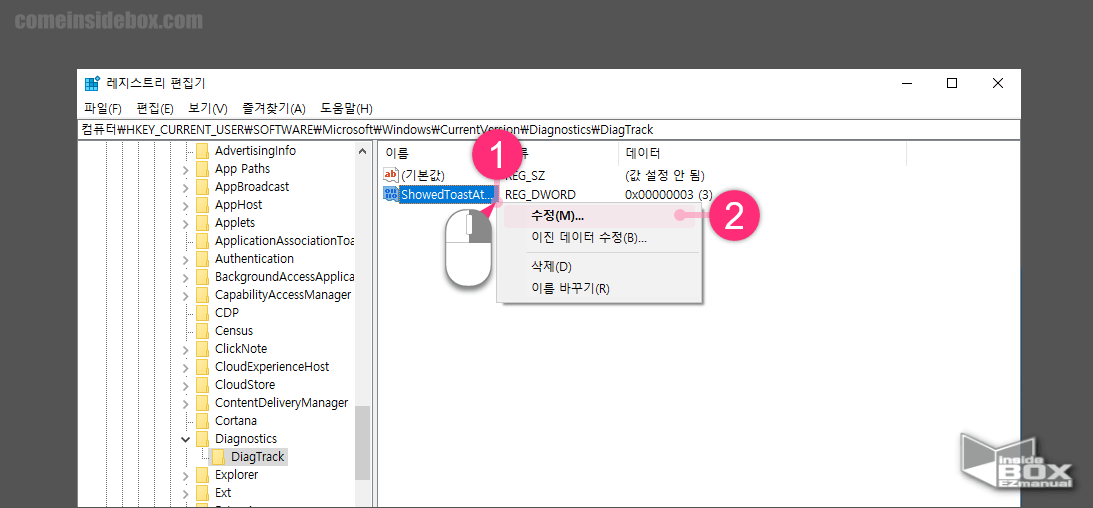Click the App Paths folder icon
This screenshot has height=508, width=1093.
tap(203, 169)
